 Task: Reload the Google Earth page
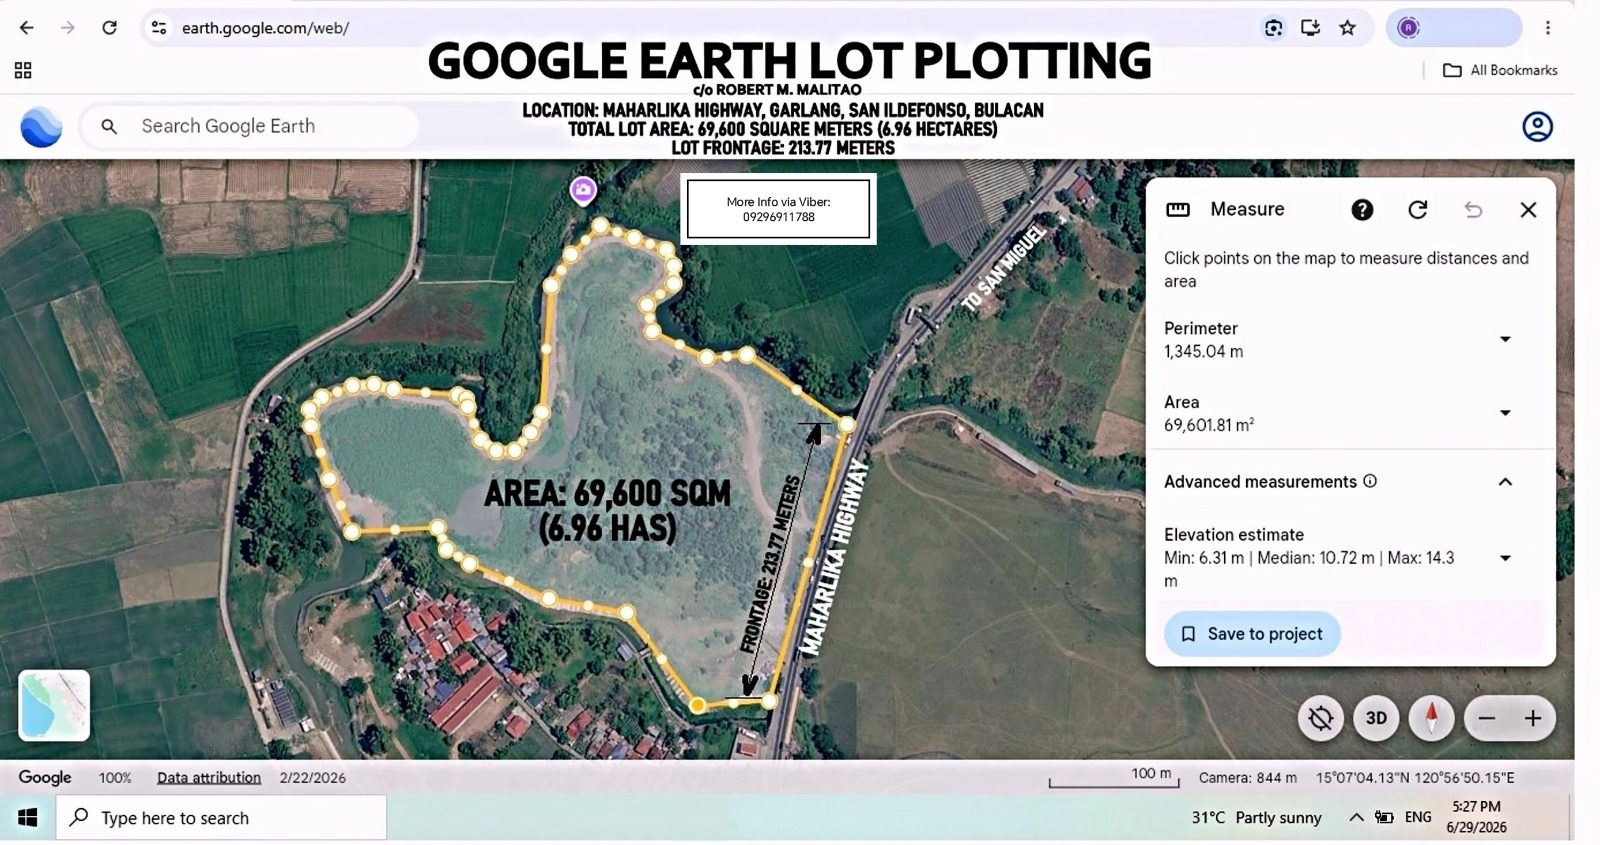[110, 28]
